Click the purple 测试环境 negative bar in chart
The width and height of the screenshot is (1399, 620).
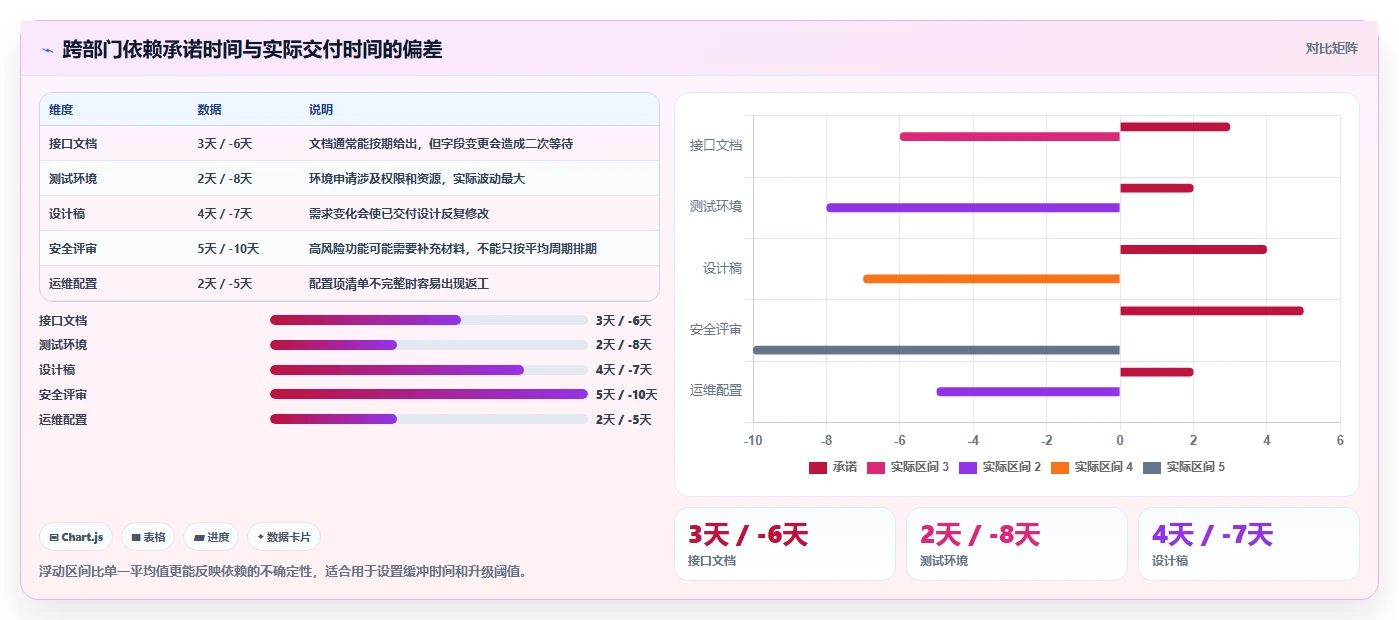[973, 208]
